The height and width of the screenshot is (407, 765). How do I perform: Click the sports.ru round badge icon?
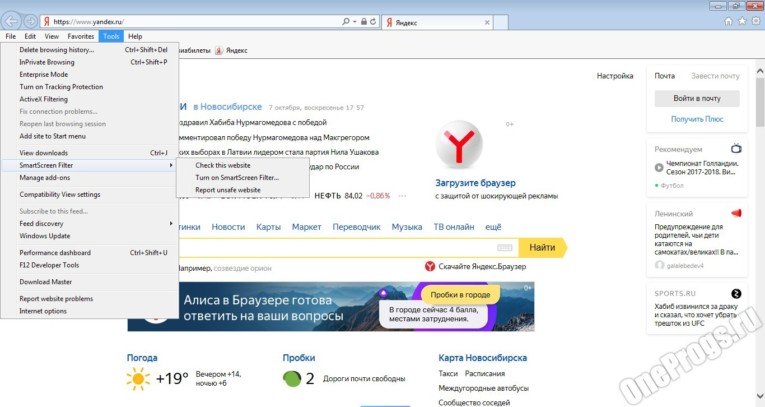point(736,293)
